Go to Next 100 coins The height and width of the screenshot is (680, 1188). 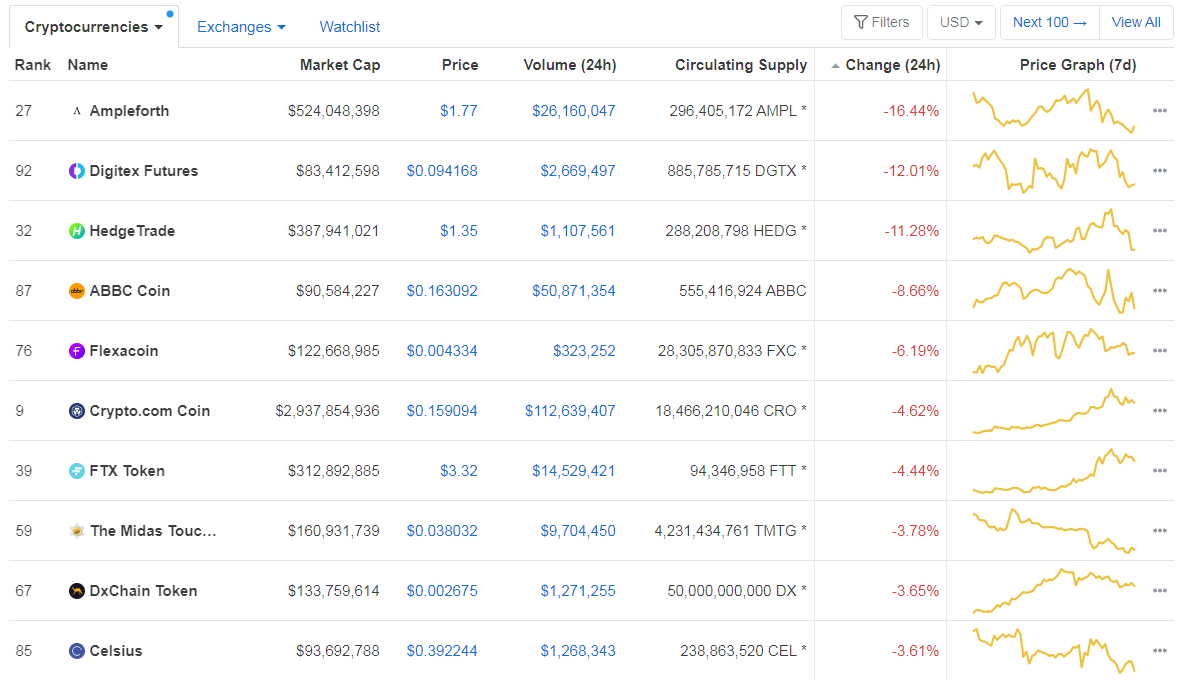1049,23
